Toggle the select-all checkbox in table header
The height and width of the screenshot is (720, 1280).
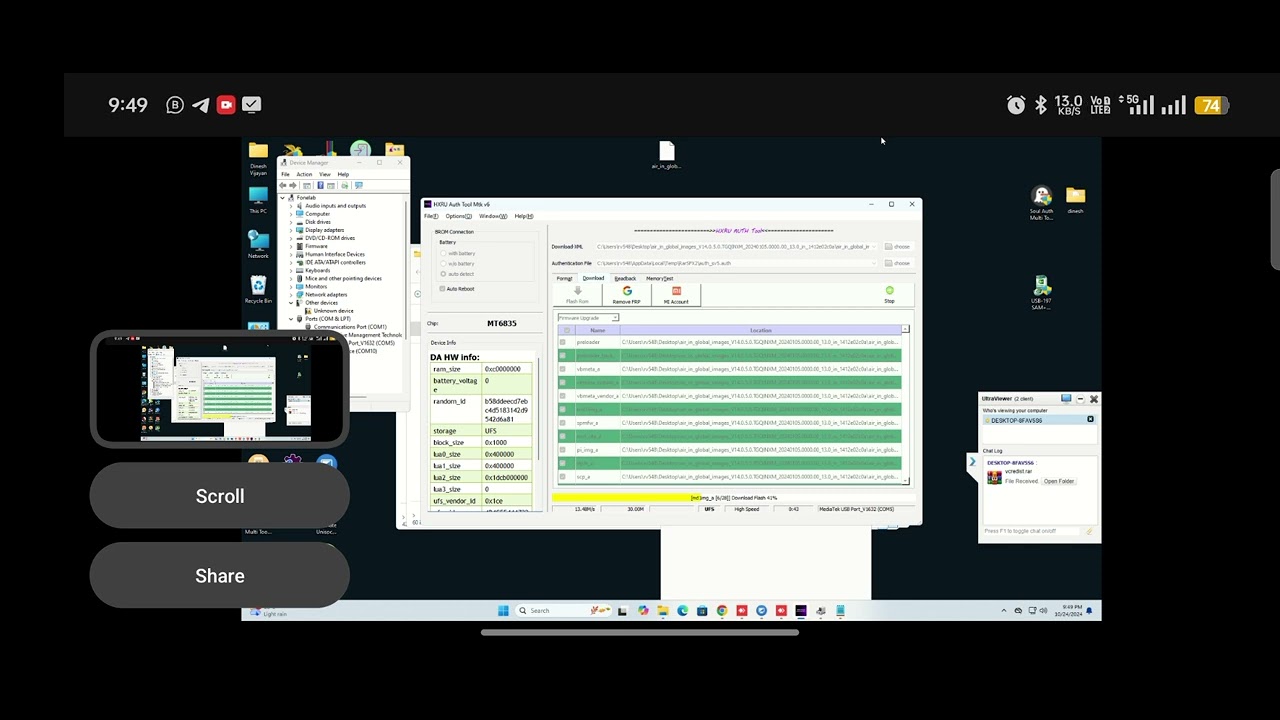point(567,330)
